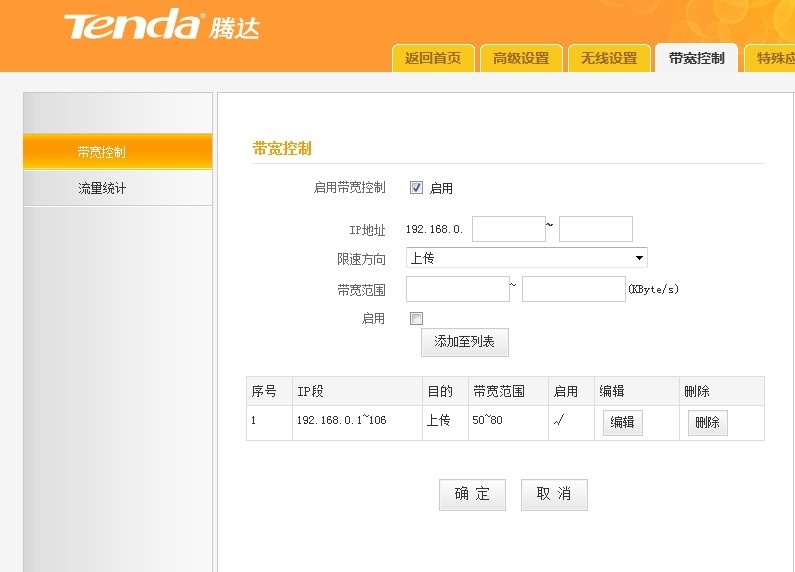
Task: Click 编辑 button for rule 1
Action: (623, 422)
